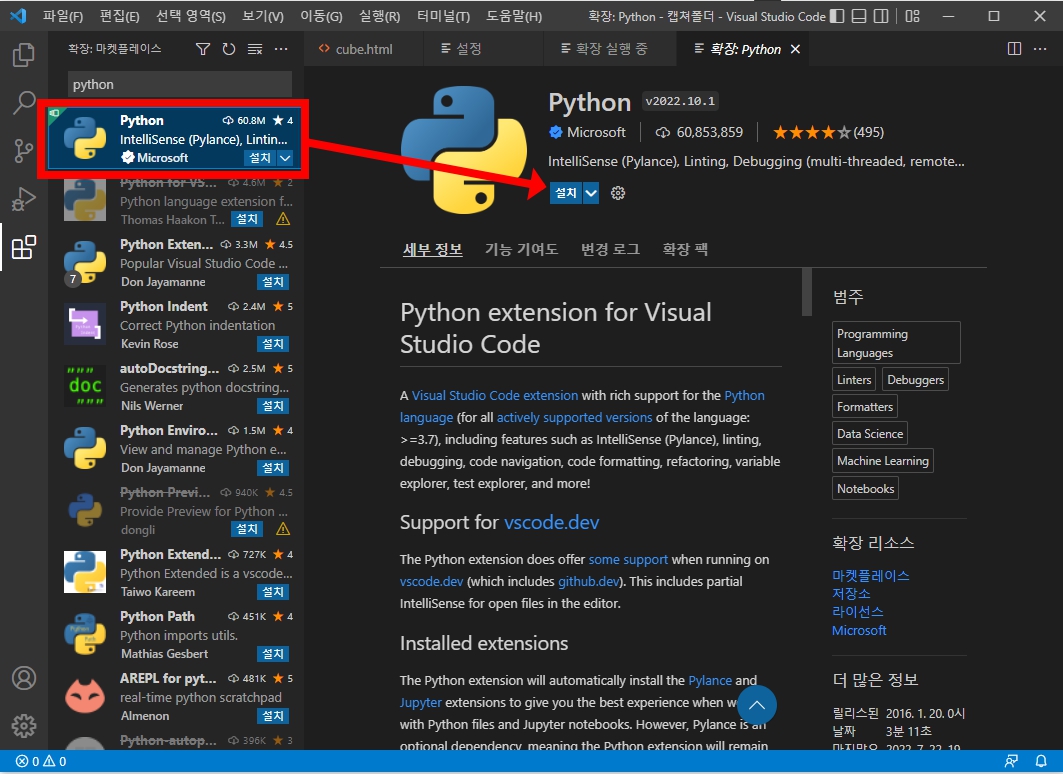Follow the Pylance link
Screen dimensions: 1063x774
(710, 680)
